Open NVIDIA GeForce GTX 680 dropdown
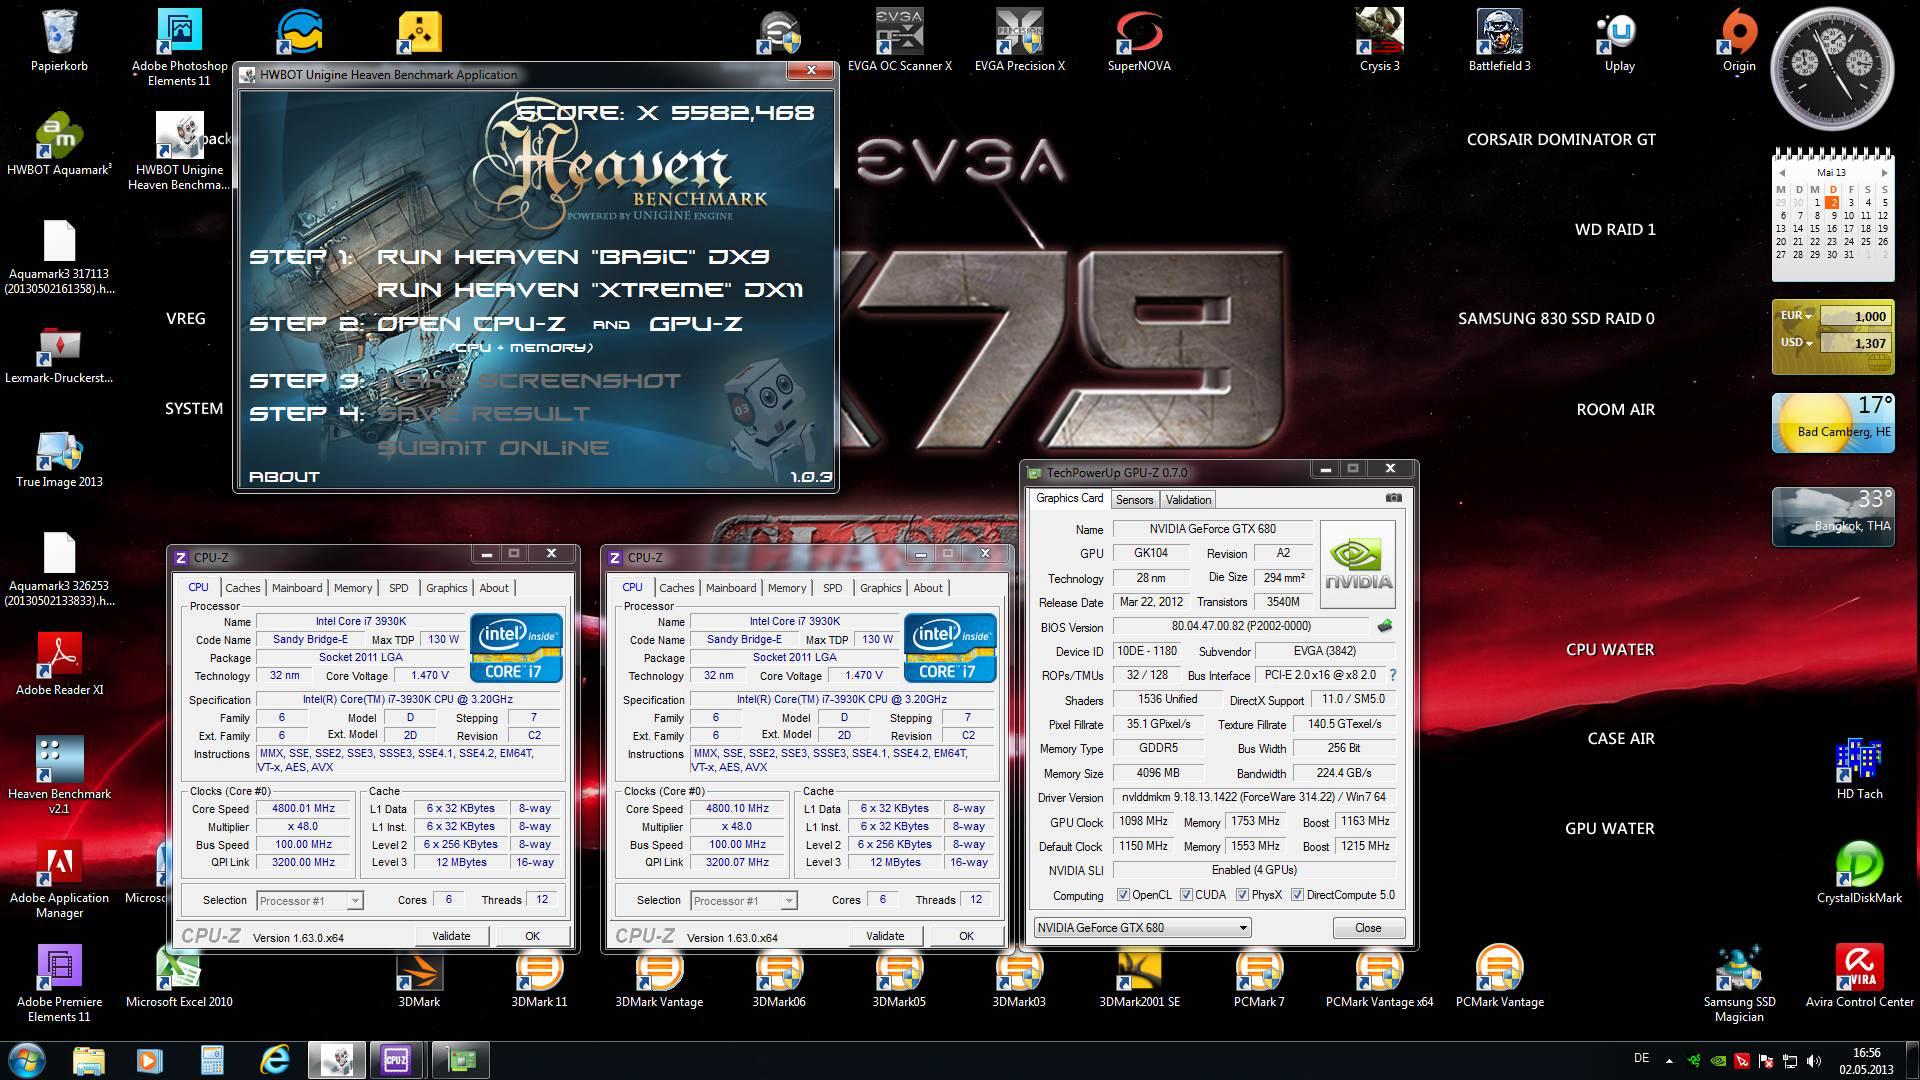1920x1080 pixels. tap(1143, 927)
